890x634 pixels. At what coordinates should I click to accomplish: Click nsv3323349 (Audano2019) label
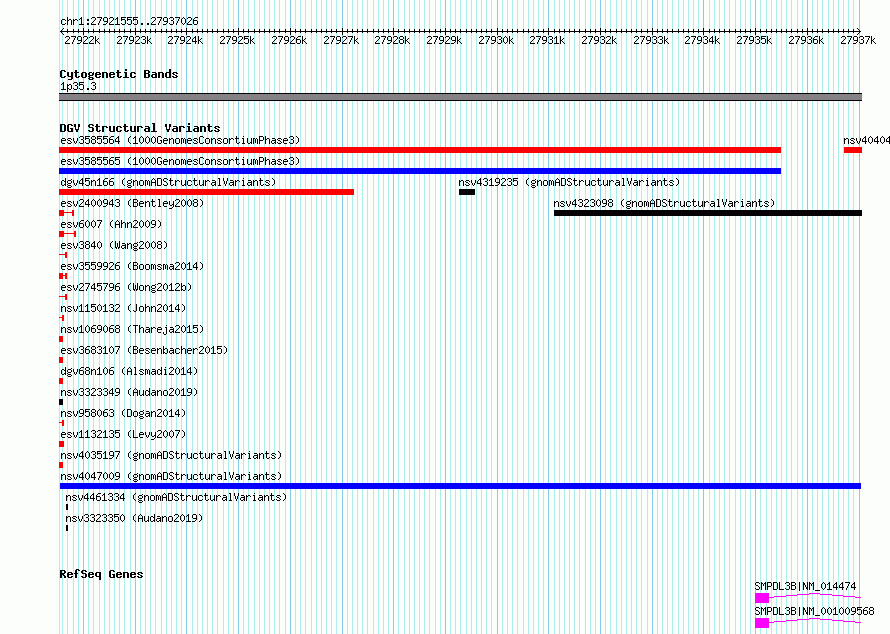coord(129,392)
